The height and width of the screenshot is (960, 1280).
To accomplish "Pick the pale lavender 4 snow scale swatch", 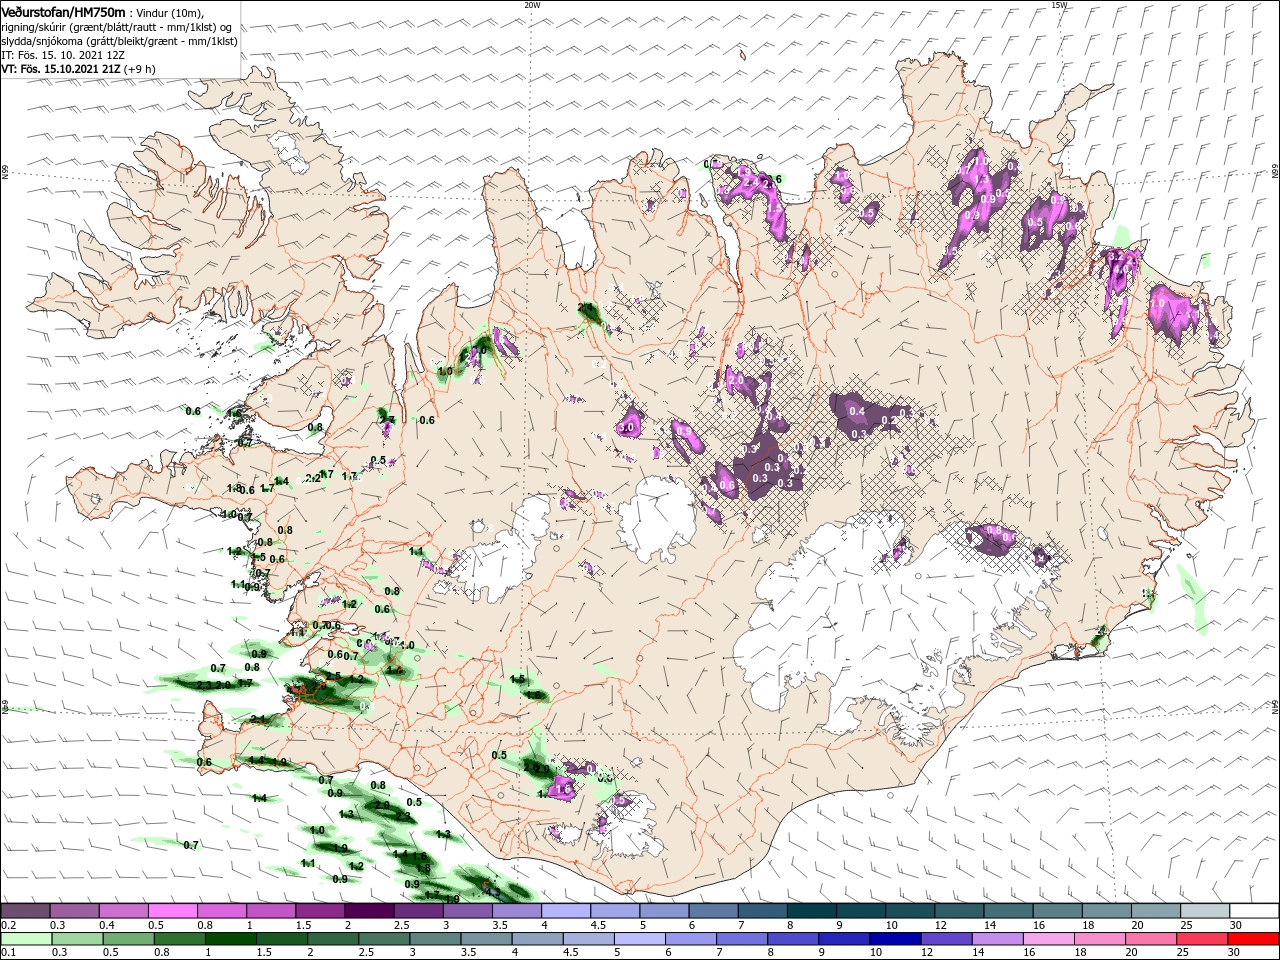I will [x=566, y=911].
